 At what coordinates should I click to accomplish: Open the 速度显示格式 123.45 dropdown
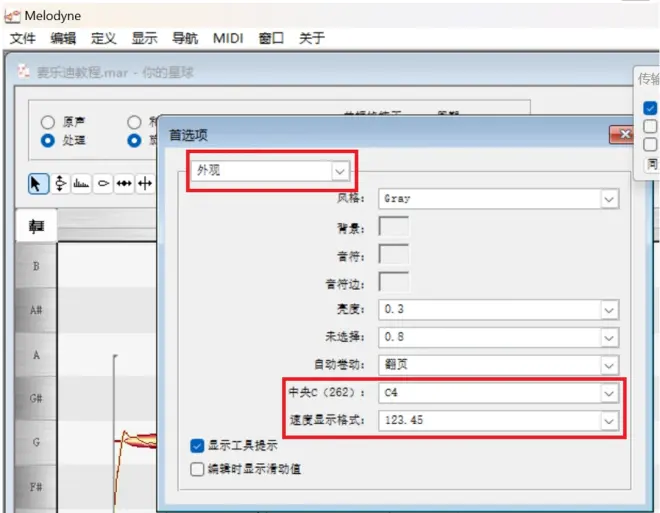498,420
